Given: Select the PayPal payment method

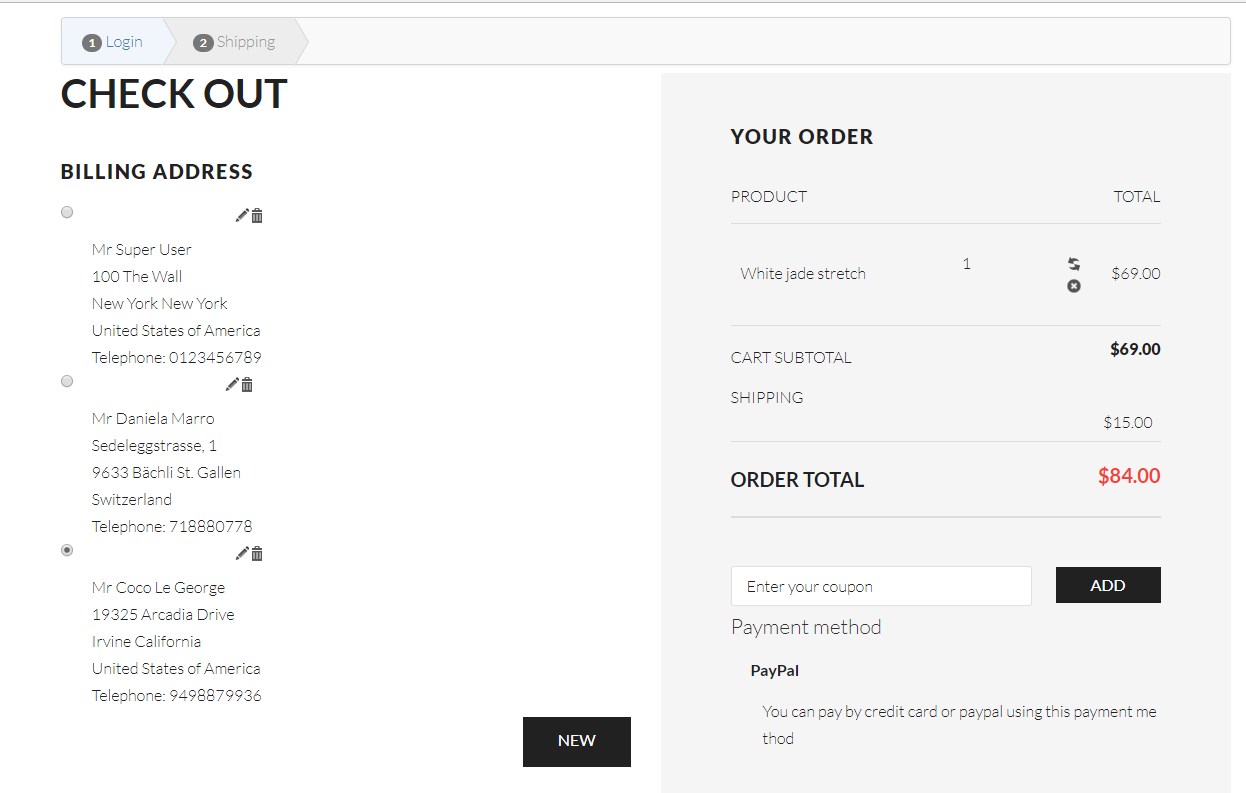Looking at the screenshot, I should click(775, 671).
